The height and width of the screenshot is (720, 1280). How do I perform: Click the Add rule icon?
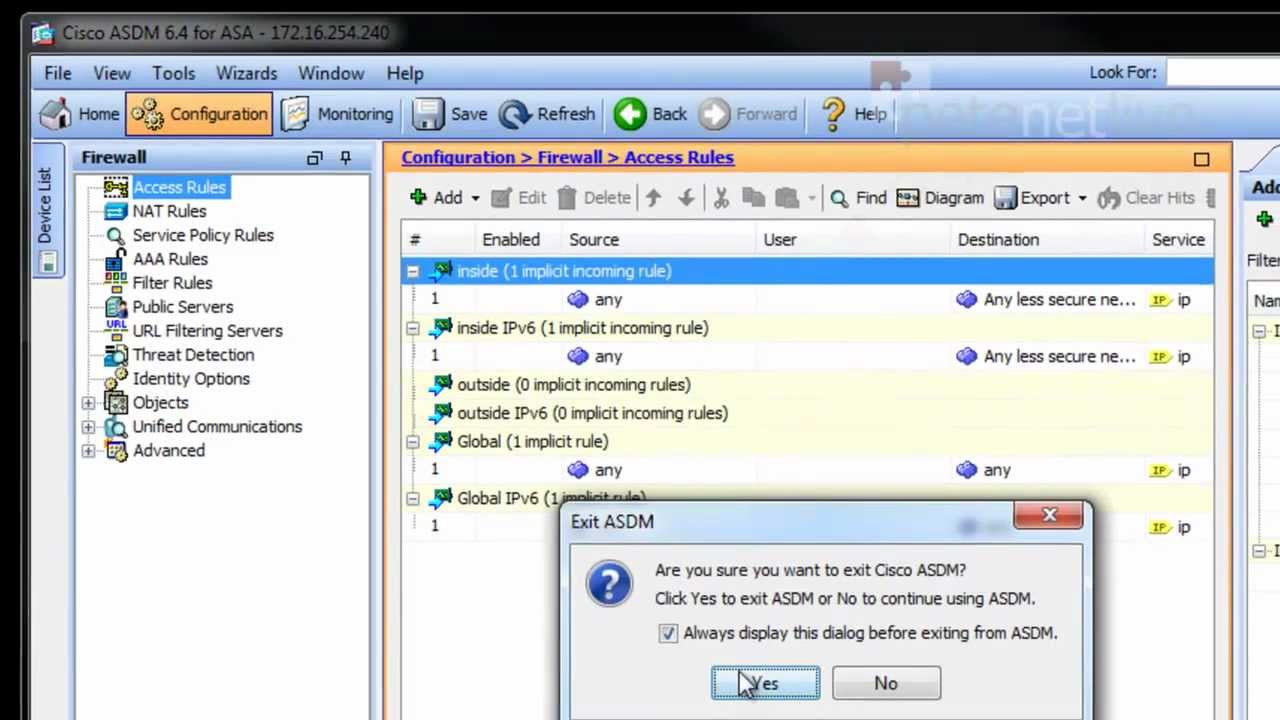pos(436,198)
